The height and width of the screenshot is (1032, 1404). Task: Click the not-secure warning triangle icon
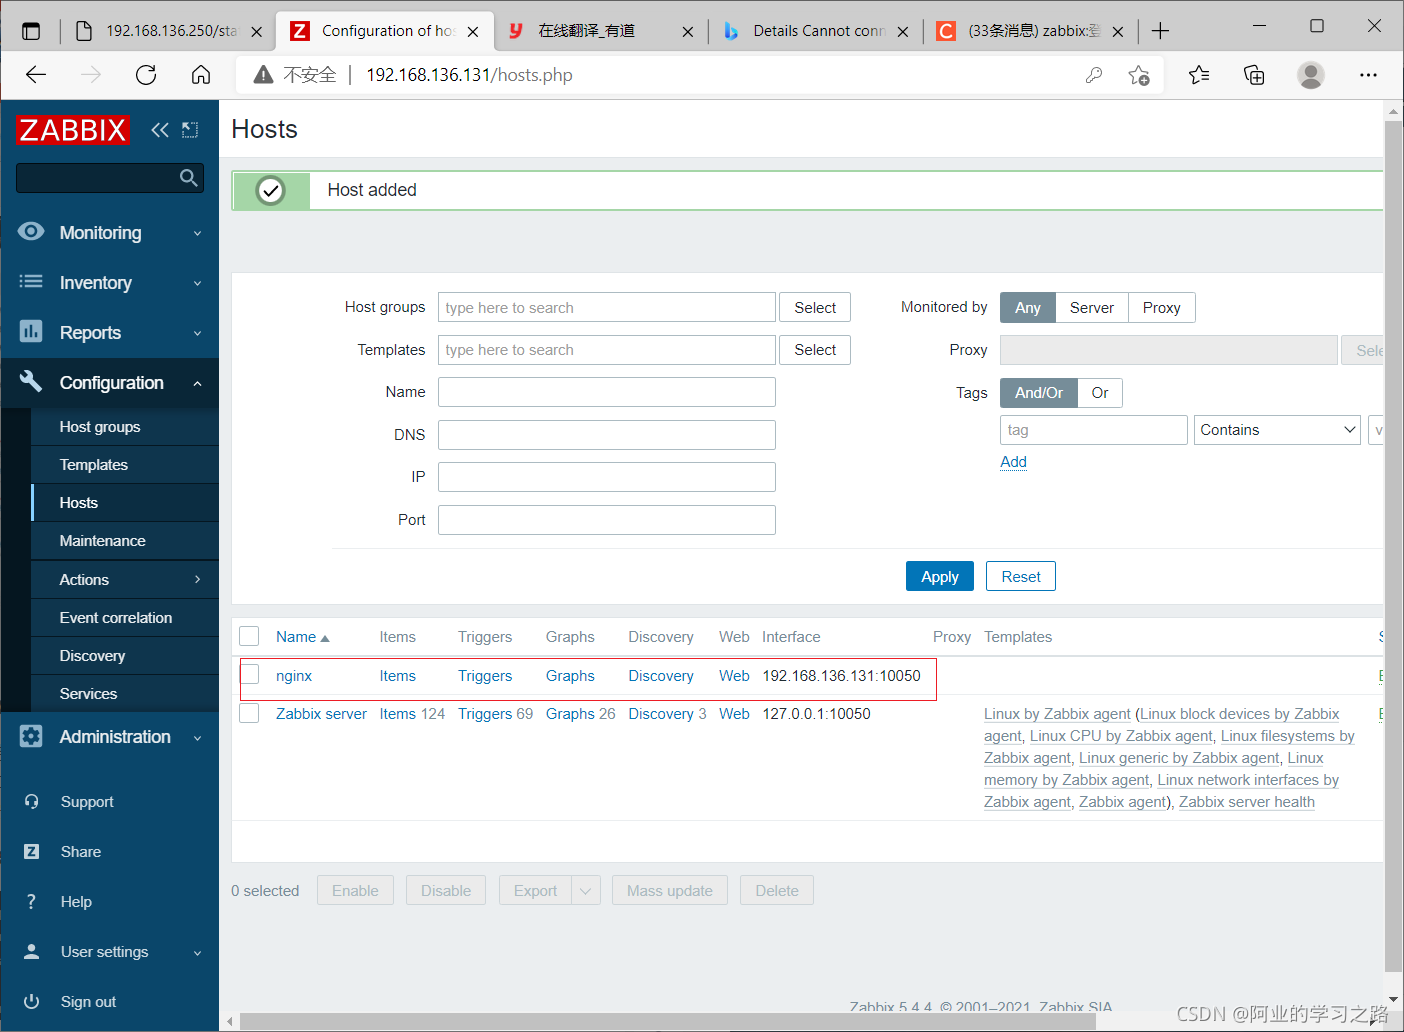point(263,75)
